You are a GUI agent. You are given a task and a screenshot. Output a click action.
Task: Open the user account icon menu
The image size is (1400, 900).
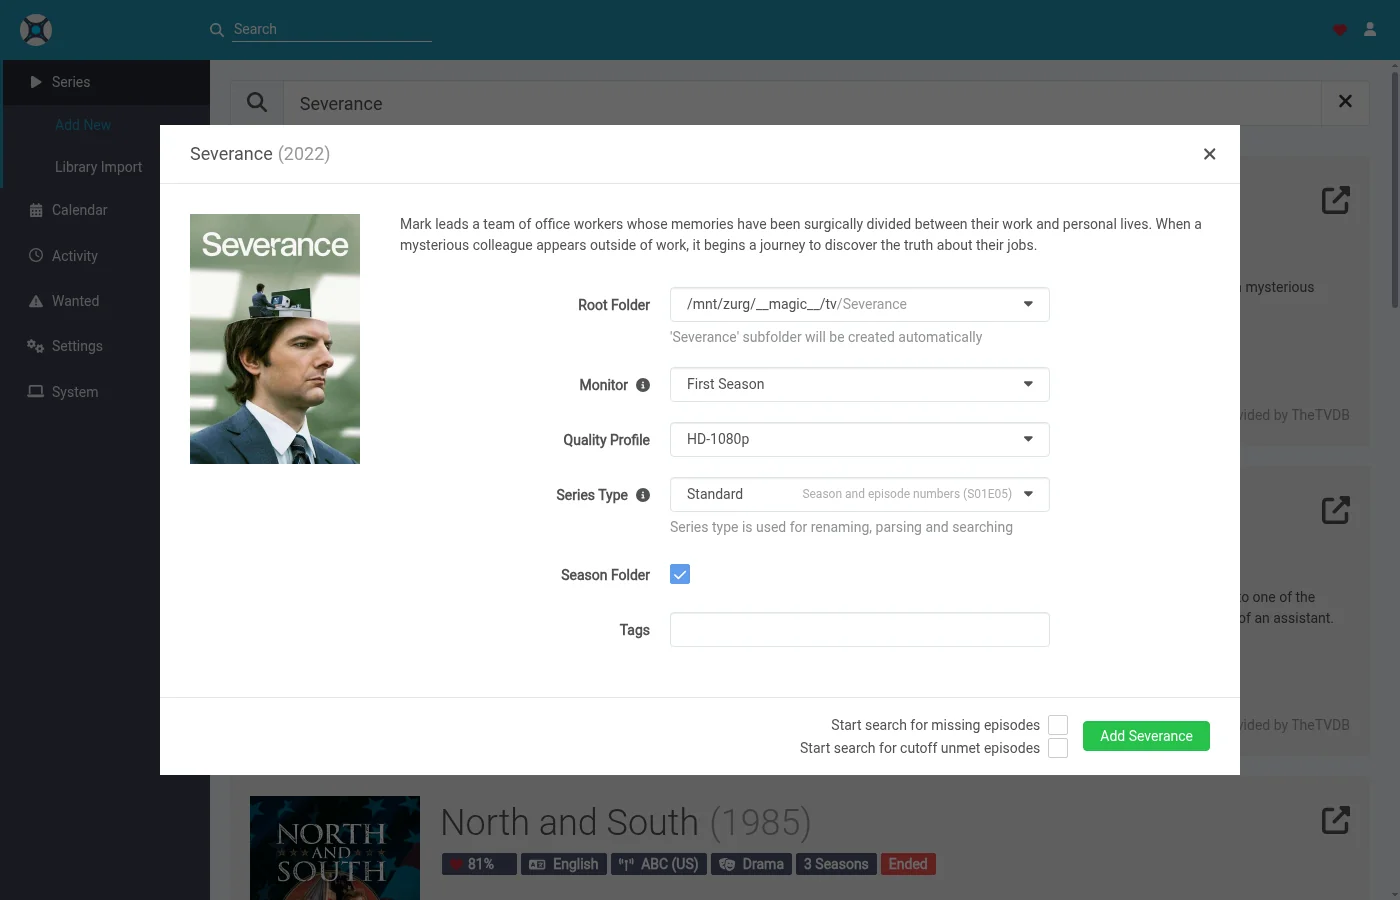tap(1370, 30)
